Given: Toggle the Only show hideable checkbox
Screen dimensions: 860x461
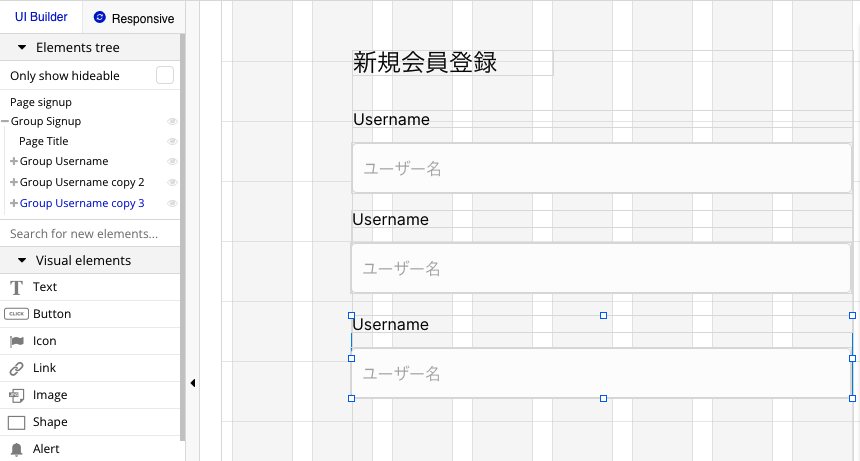Looking at the screenshot, I should [x=165, y=76].
